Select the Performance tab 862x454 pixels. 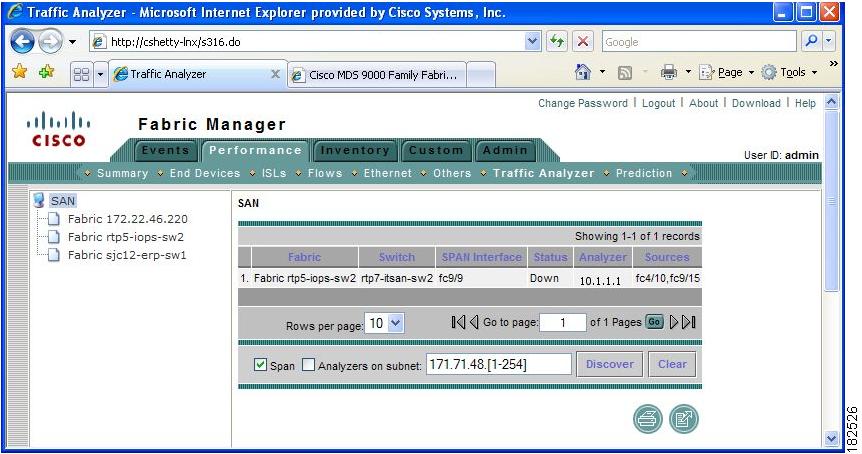[x=255, y=150]
